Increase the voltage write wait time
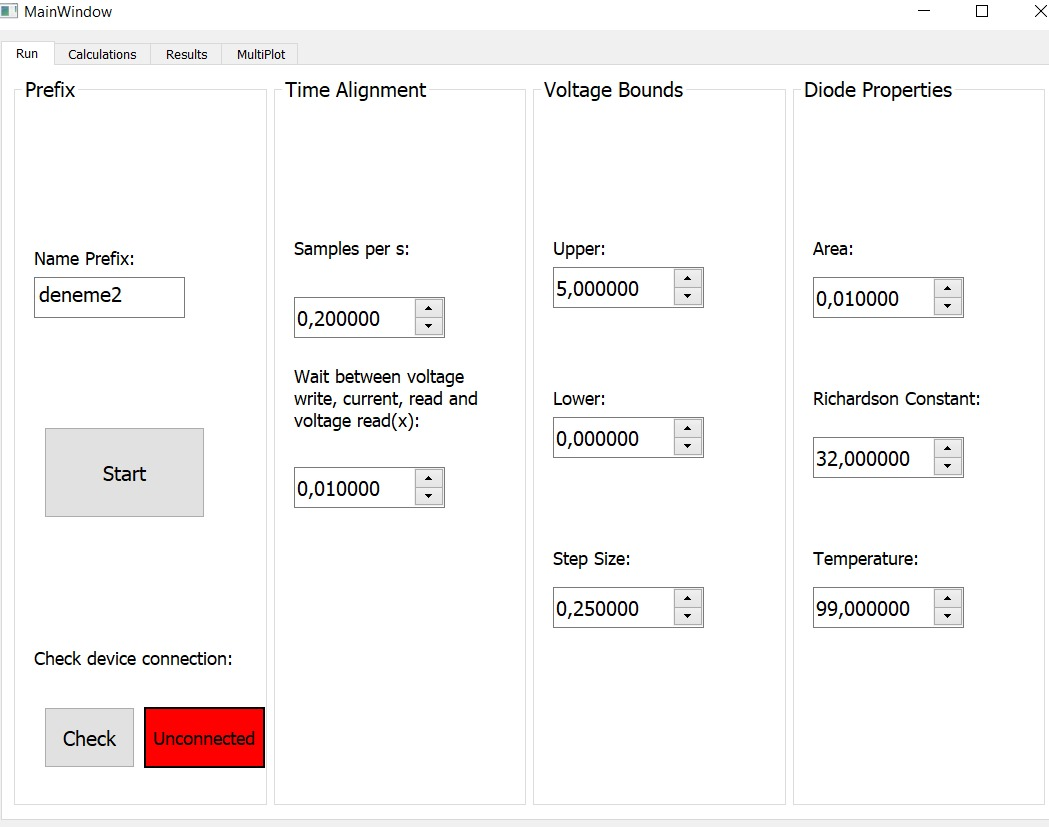The height and width of the screenshot is (827, 1049). coord(428,478)
